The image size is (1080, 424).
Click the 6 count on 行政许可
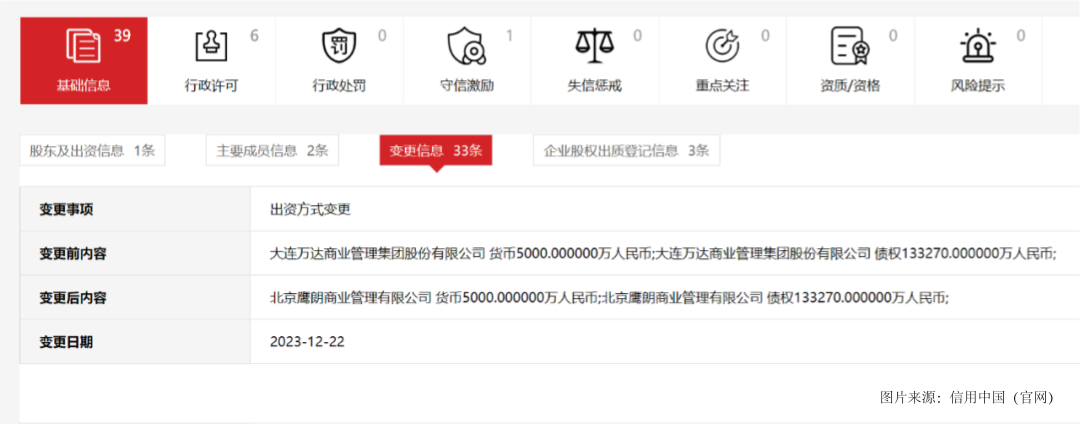tap(254, 36)
